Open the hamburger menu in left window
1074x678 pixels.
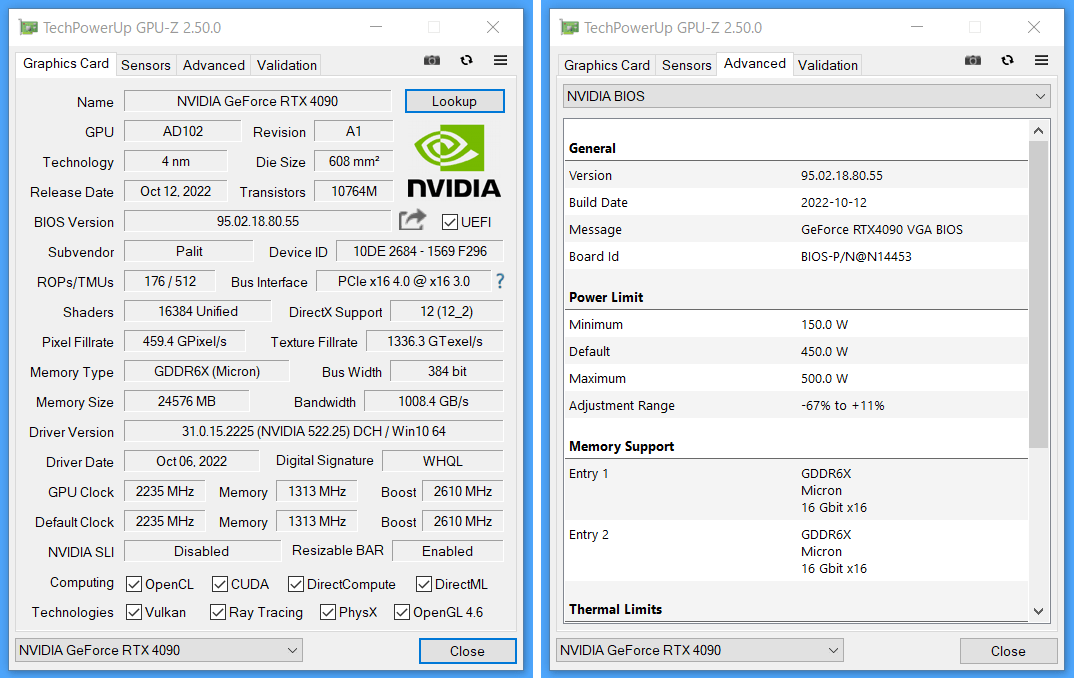500,61
